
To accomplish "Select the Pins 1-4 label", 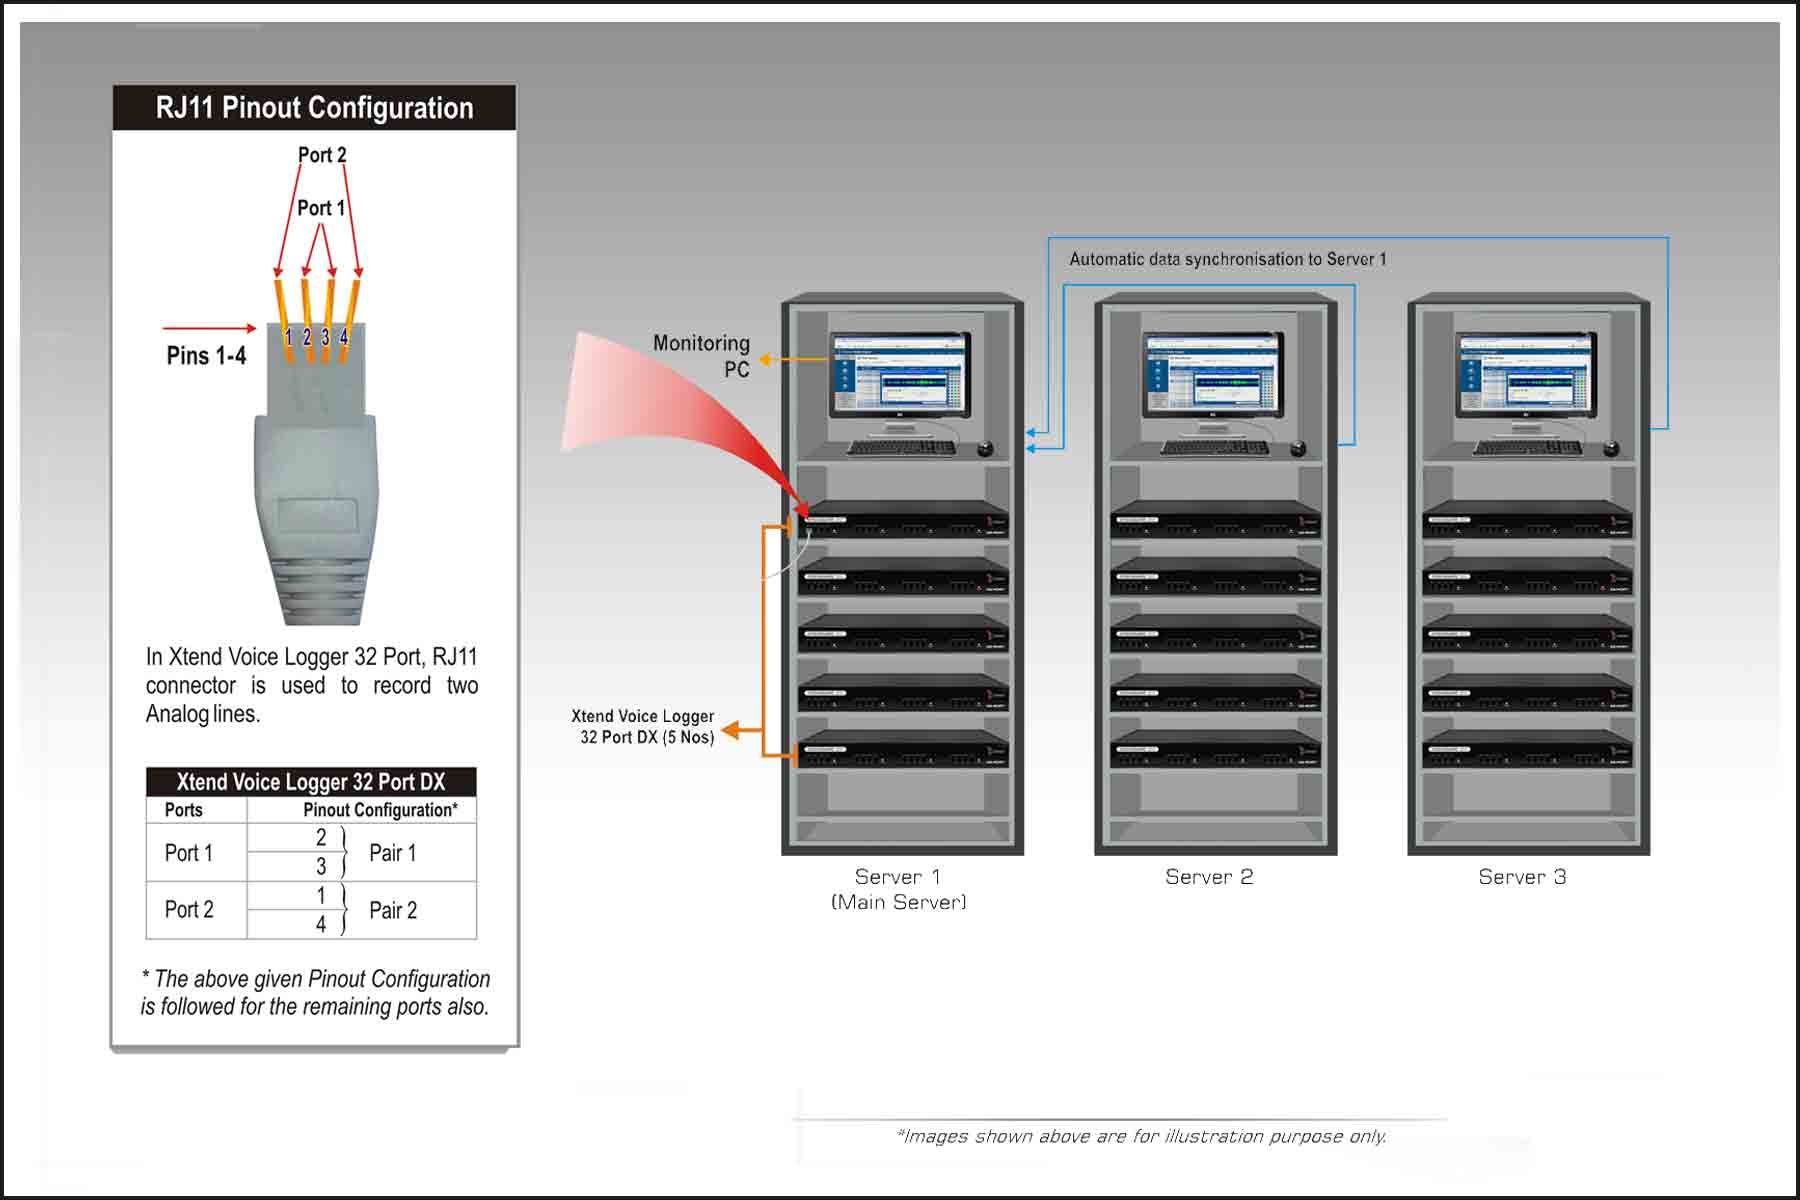I will 206,355.
